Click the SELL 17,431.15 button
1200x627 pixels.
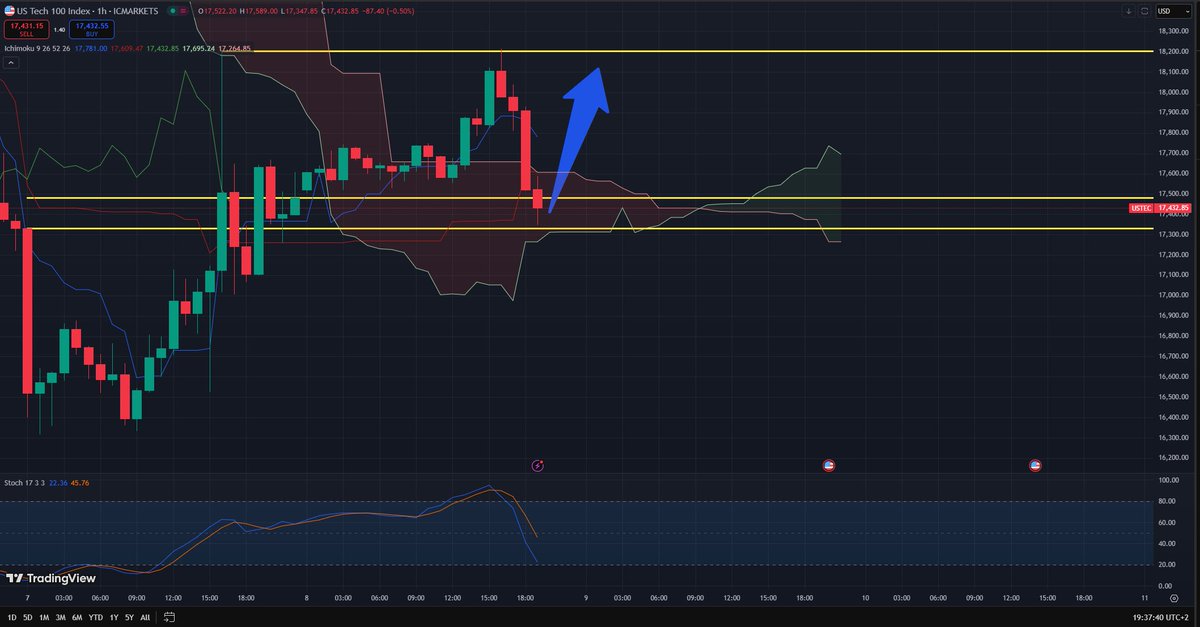click(25, 29)
